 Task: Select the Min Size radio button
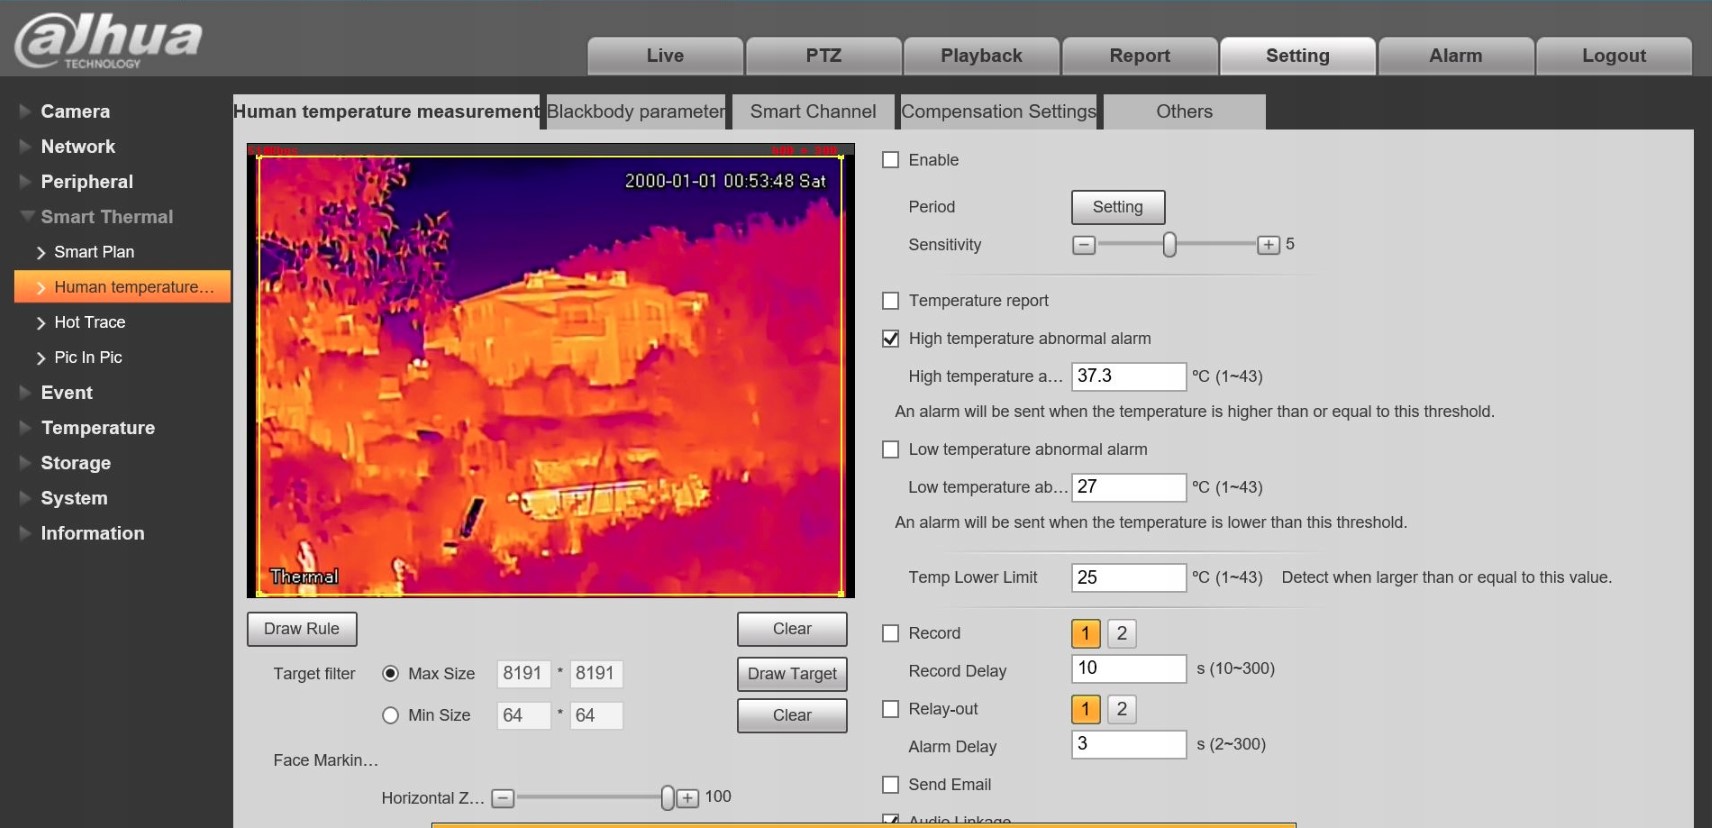(x=391, y=715)
